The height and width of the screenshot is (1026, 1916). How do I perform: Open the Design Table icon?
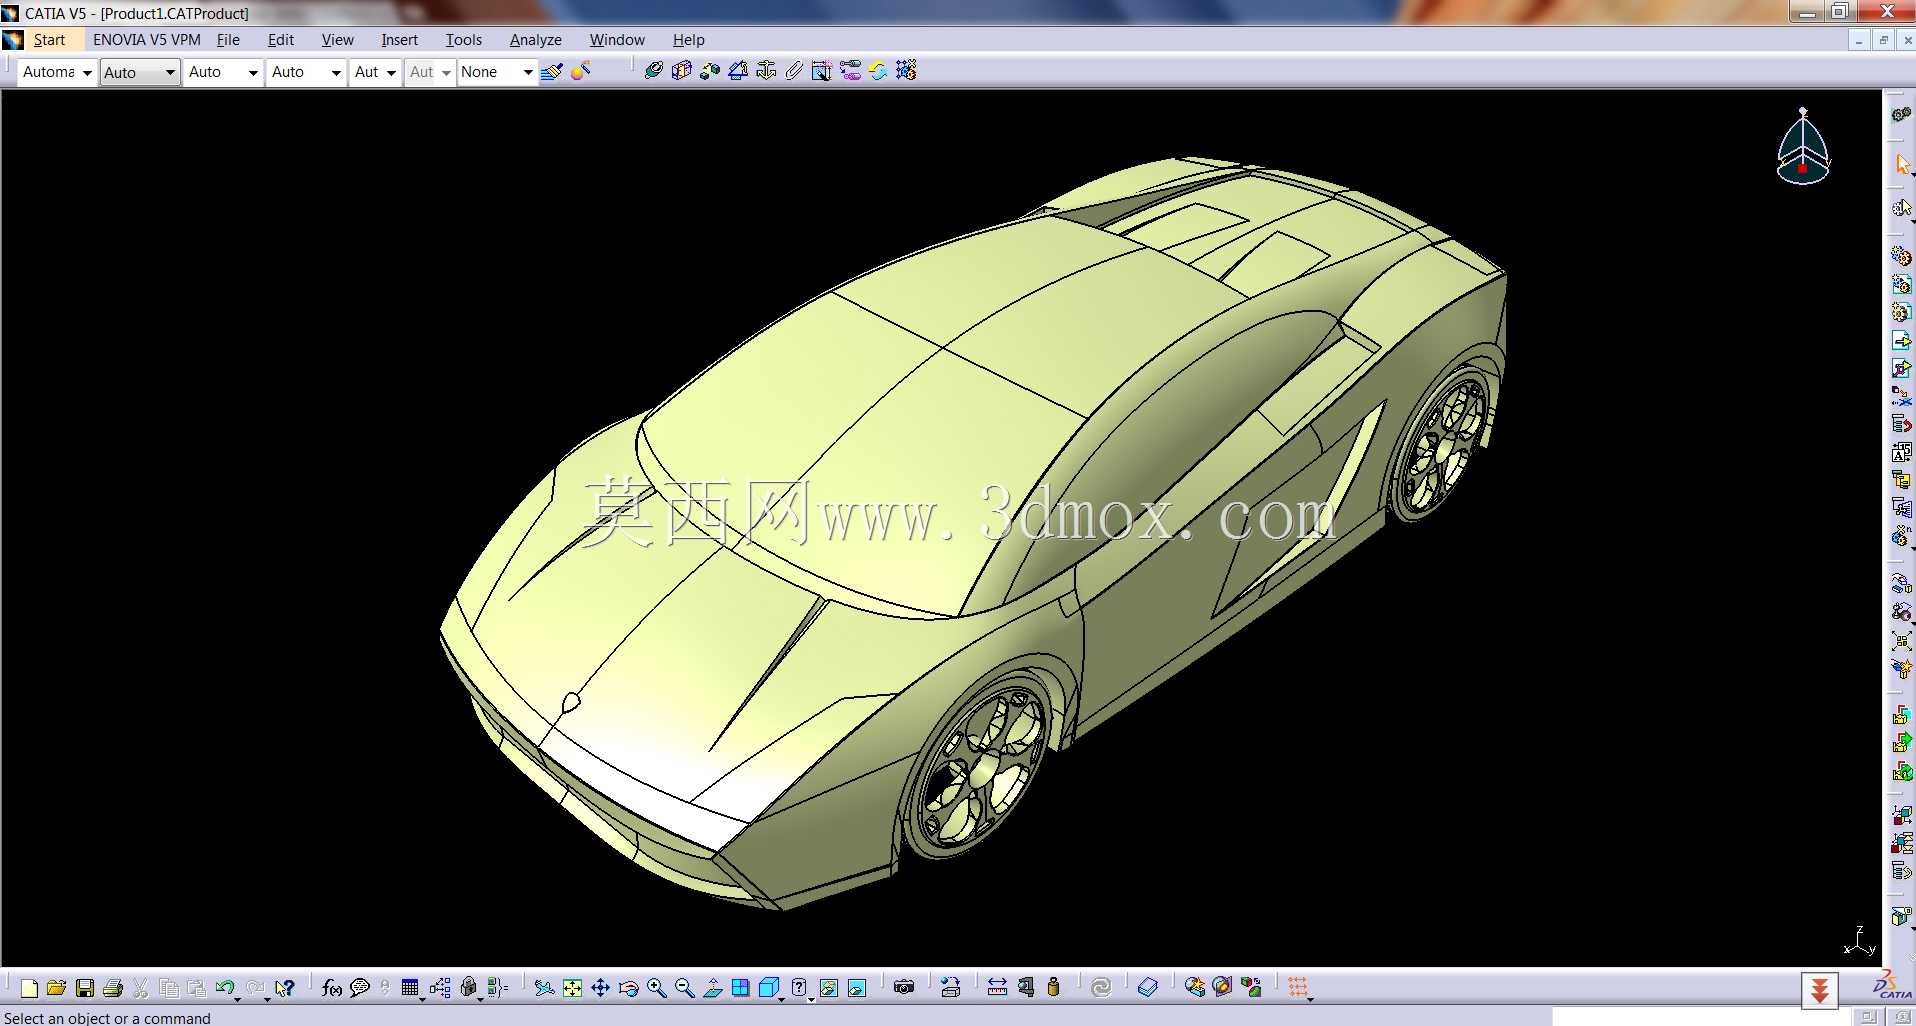(x=410, y=988)
